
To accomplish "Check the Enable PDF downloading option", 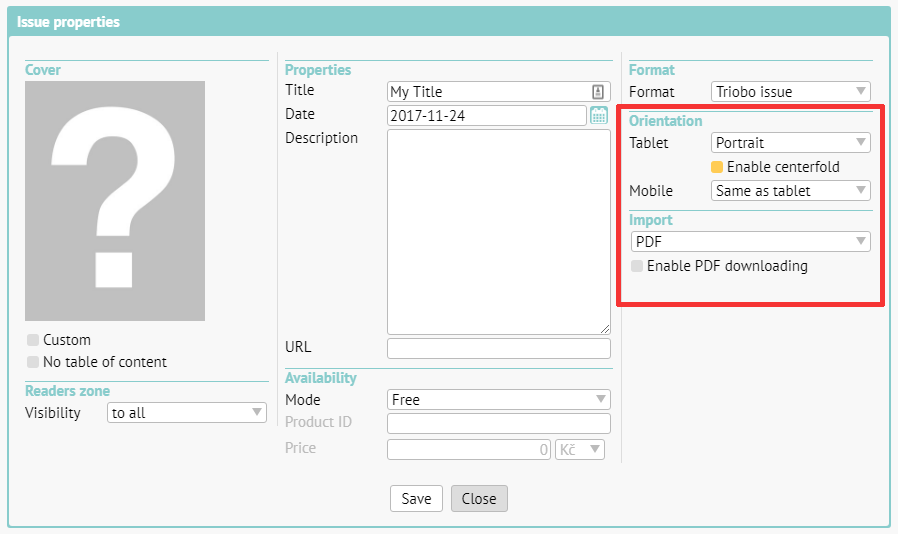I will pyautogui.click(x=636, y=266).
